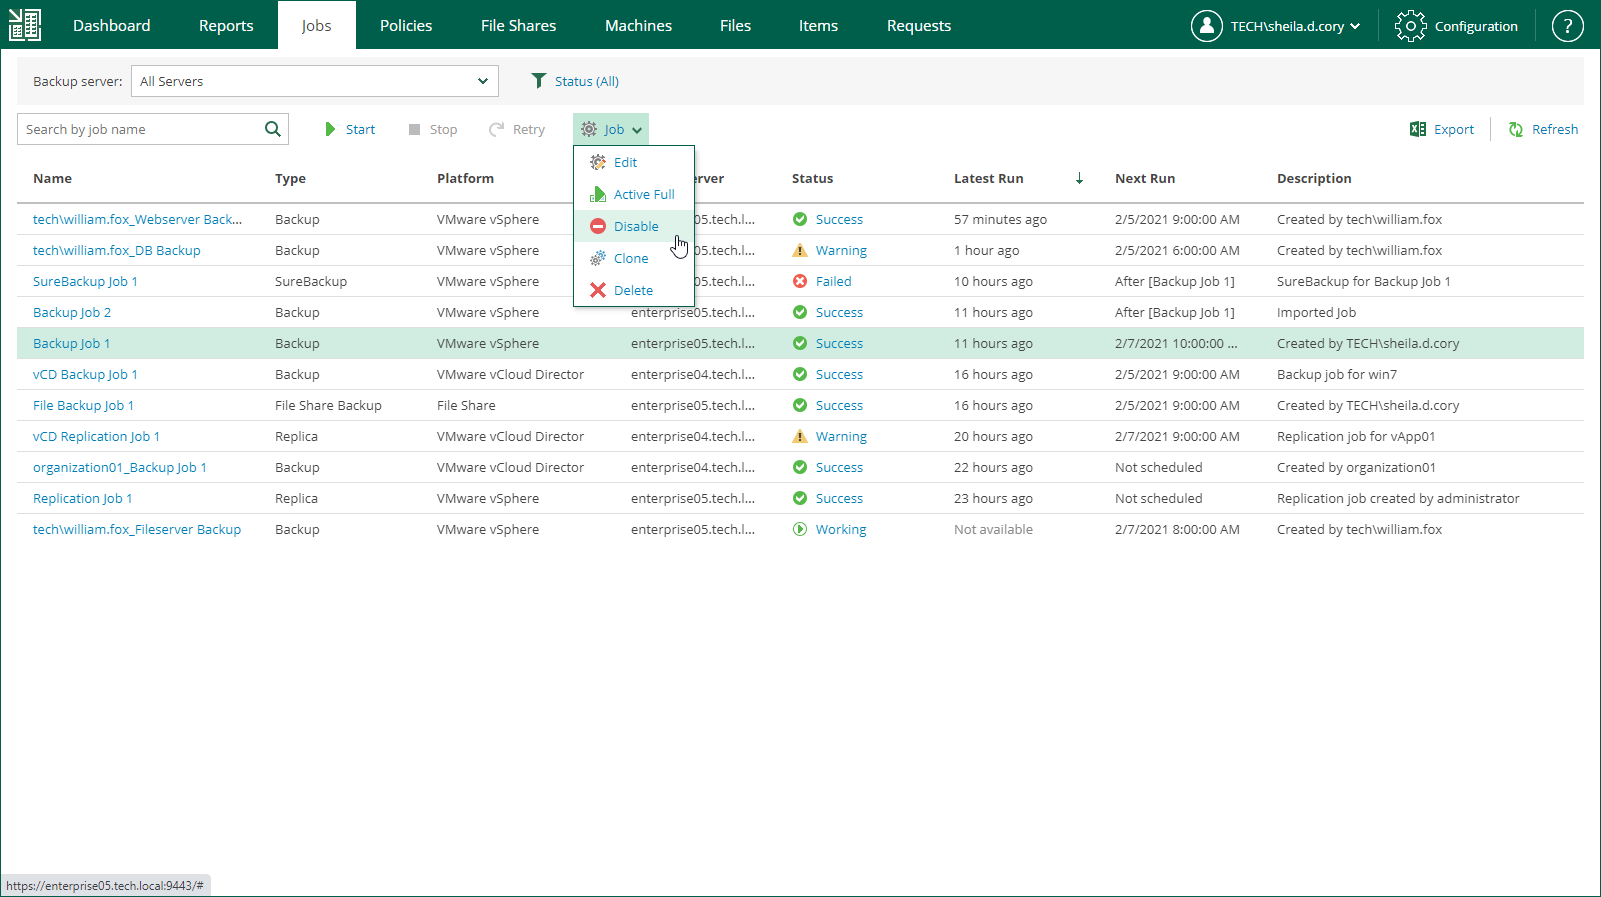The image size is (1601, 897).
Task: Switch to the Policies tab
Action: point(406,26)
